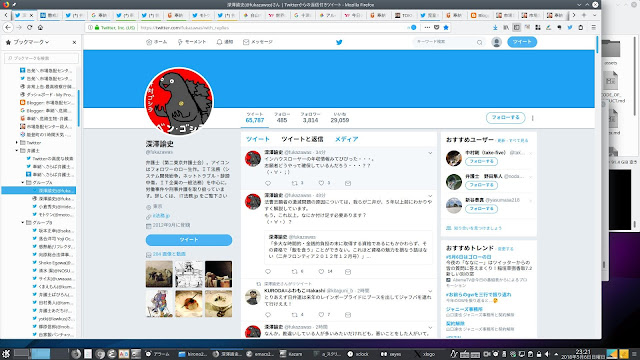This screenshot has height=360, width=640.
Task: Toggle the sidebar icon in Firefox toolbar
Action: coord(516,27)
